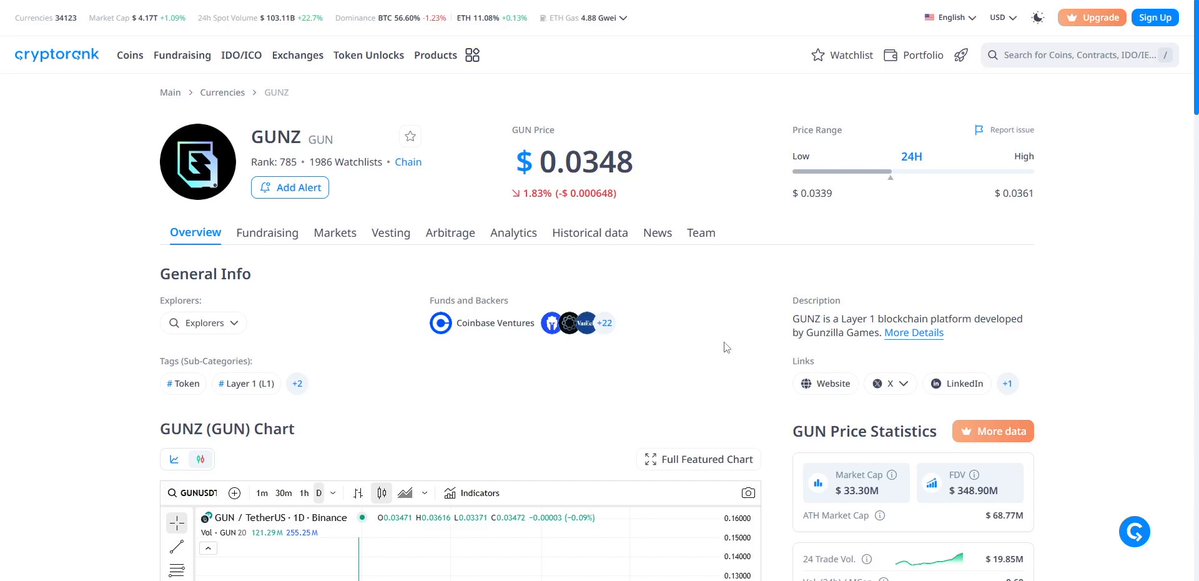Click GUNUSDT symbol search
This screenshot has width=1199, height=581.
pyautogui.click(x=194, y=493)
